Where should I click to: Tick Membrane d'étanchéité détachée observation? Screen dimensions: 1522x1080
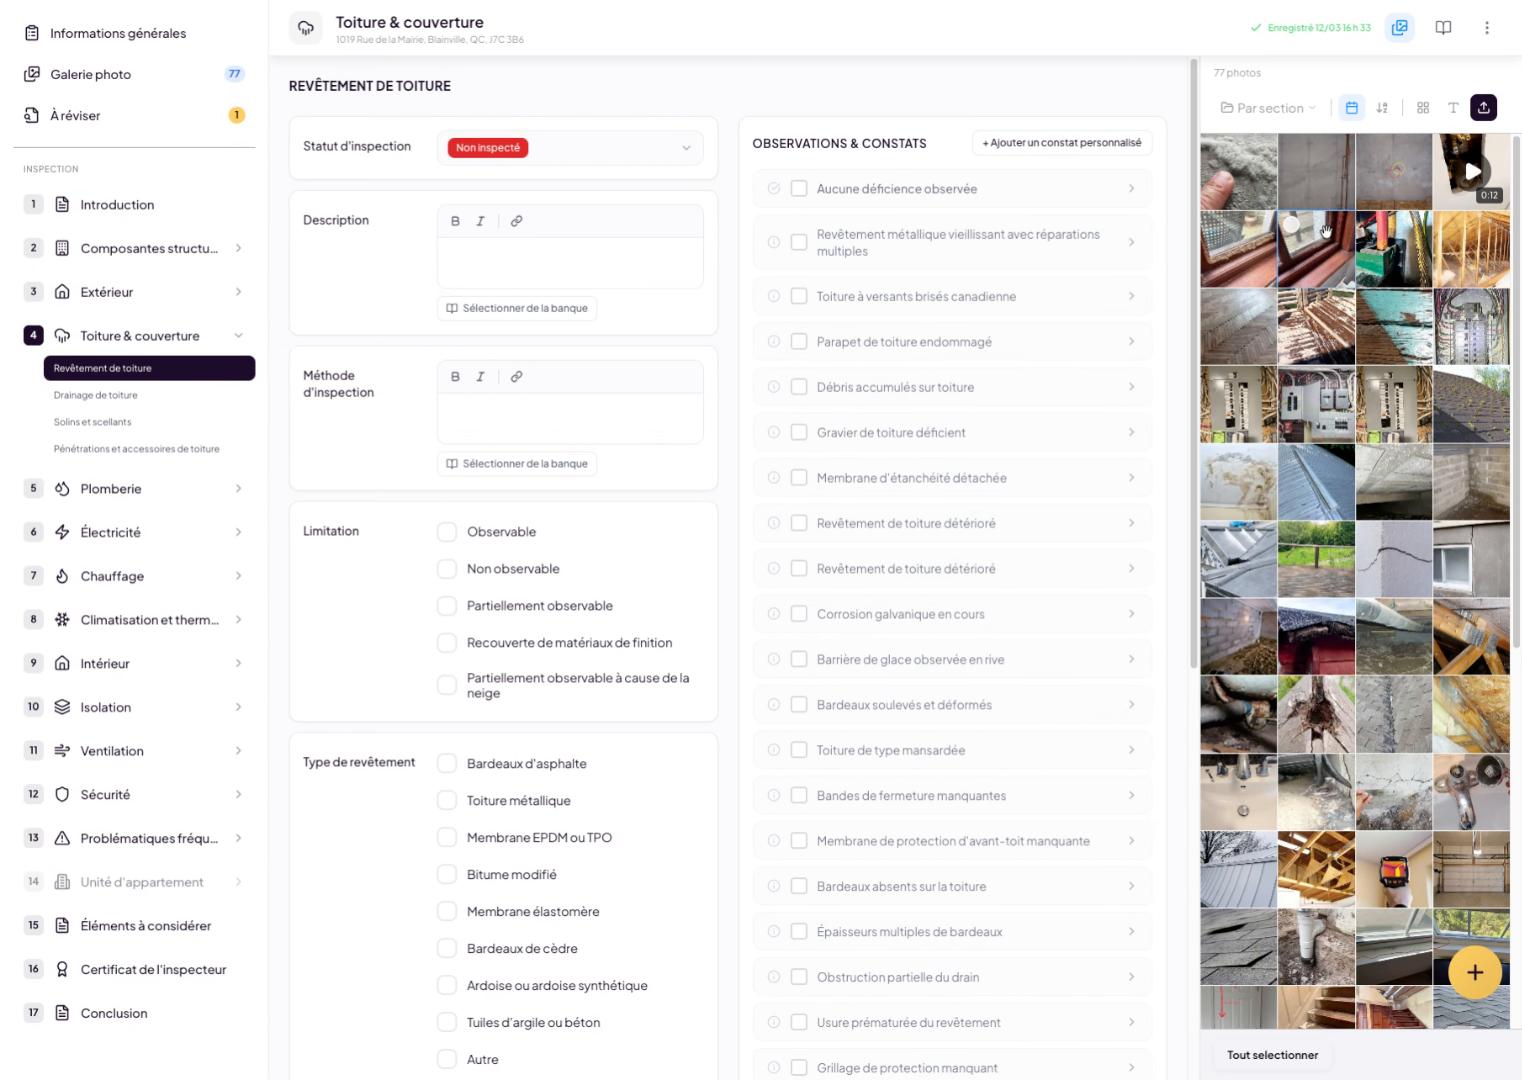click(799, 478)
